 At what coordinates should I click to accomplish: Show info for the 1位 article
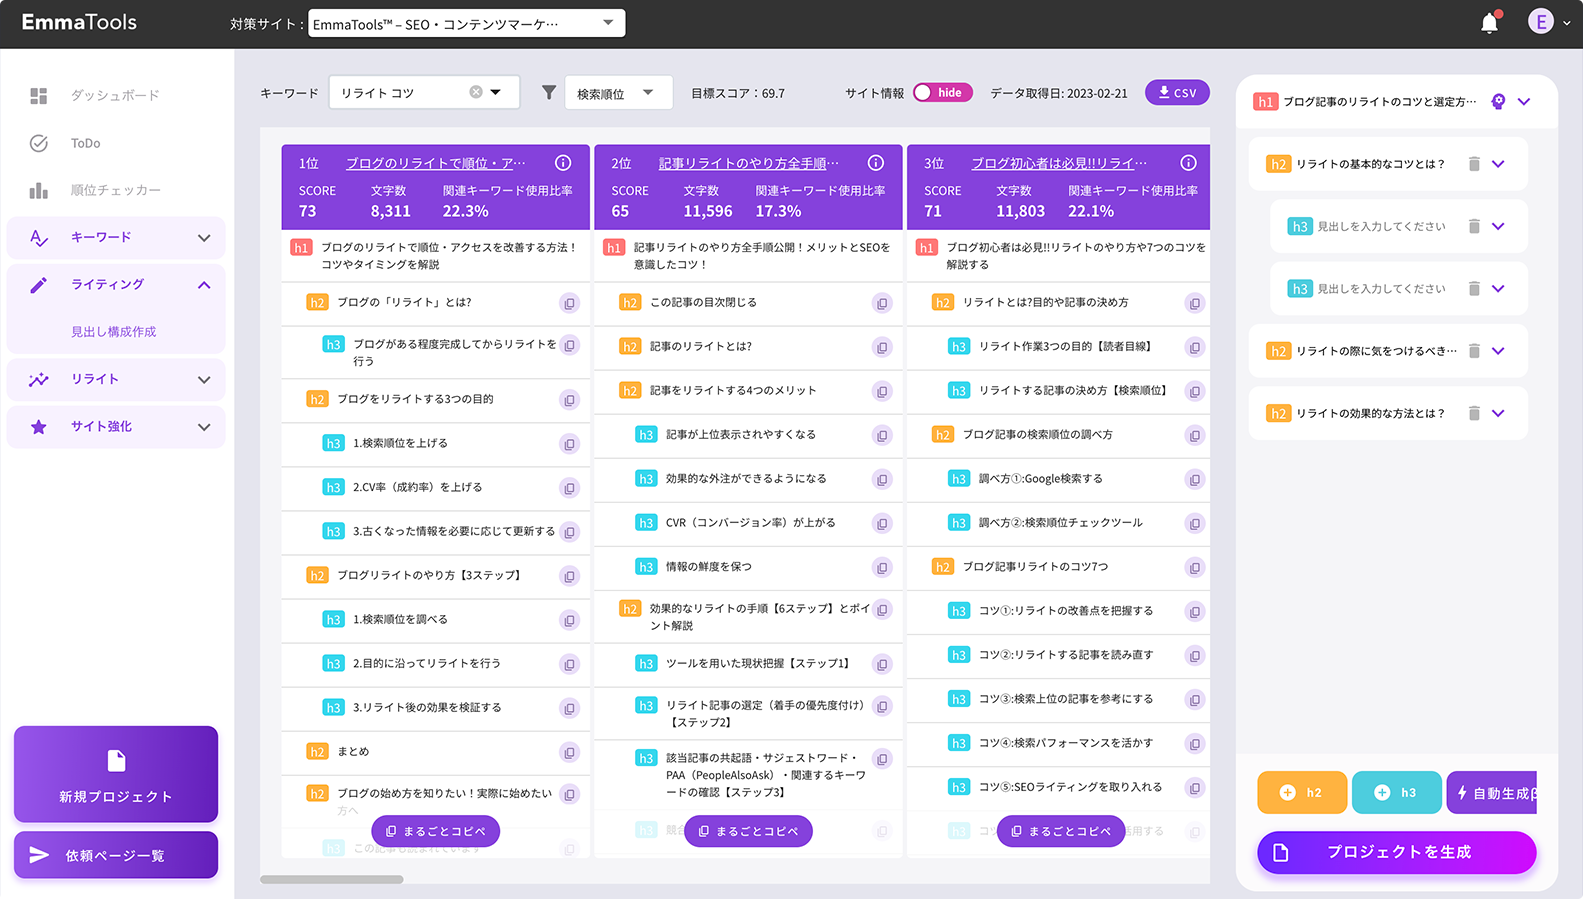[x=563, y=163]
